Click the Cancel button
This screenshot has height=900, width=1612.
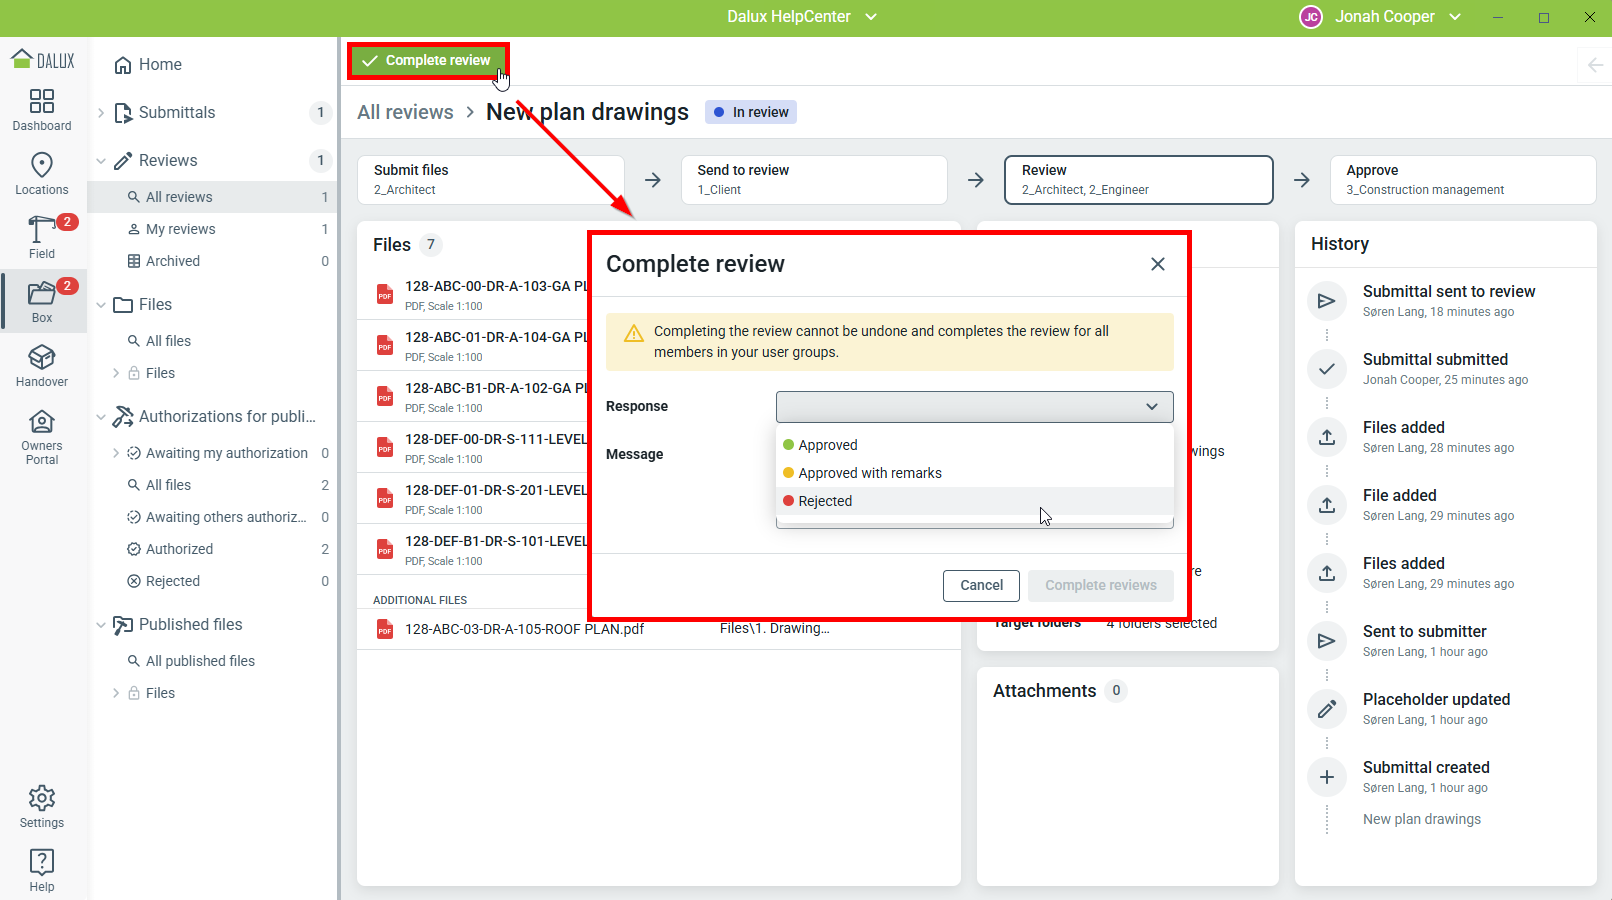click(x=981, y=586)
